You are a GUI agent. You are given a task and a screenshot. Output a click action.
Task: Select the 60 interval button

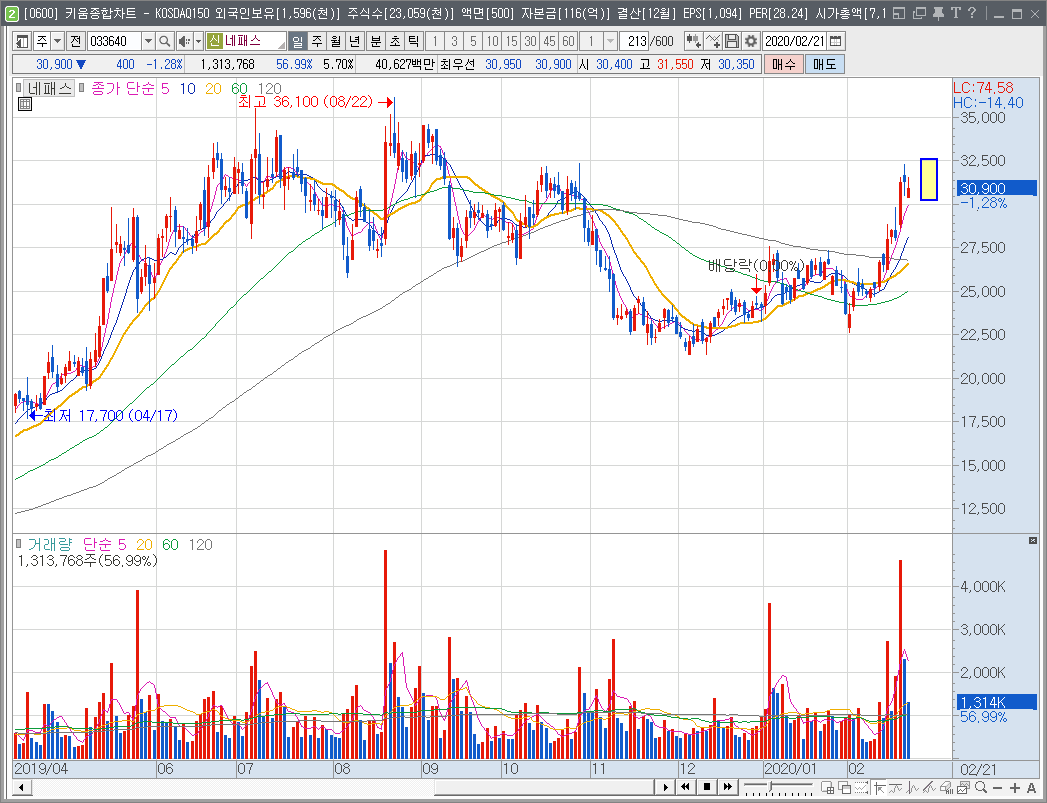(568, 41)
